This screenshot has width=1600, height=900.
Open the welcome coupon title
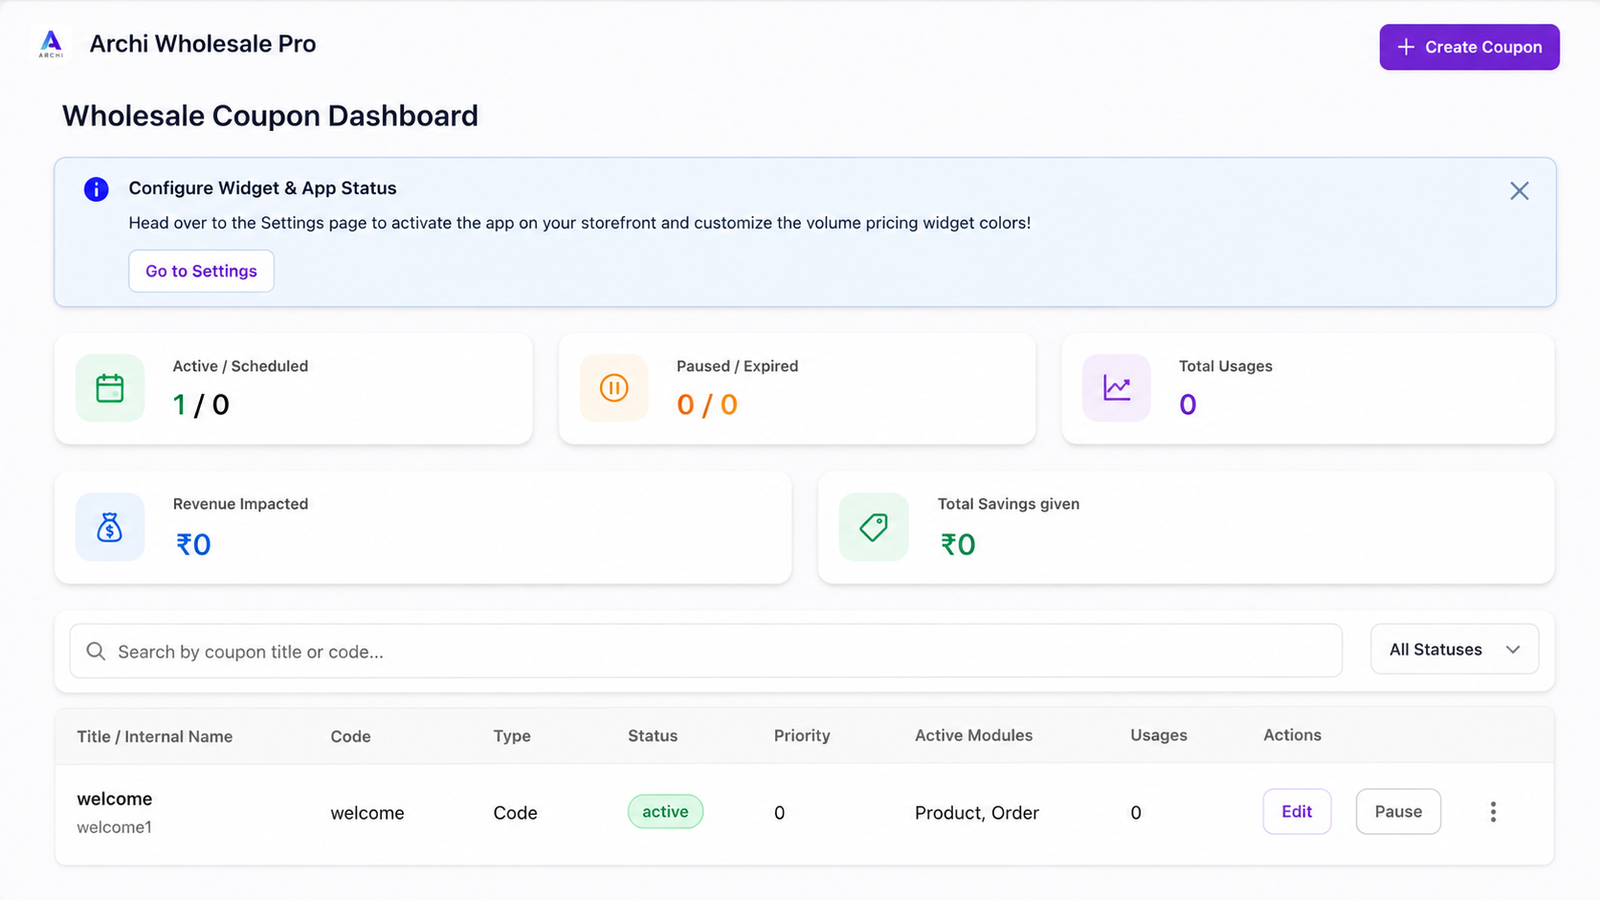[x=115, y=799]
